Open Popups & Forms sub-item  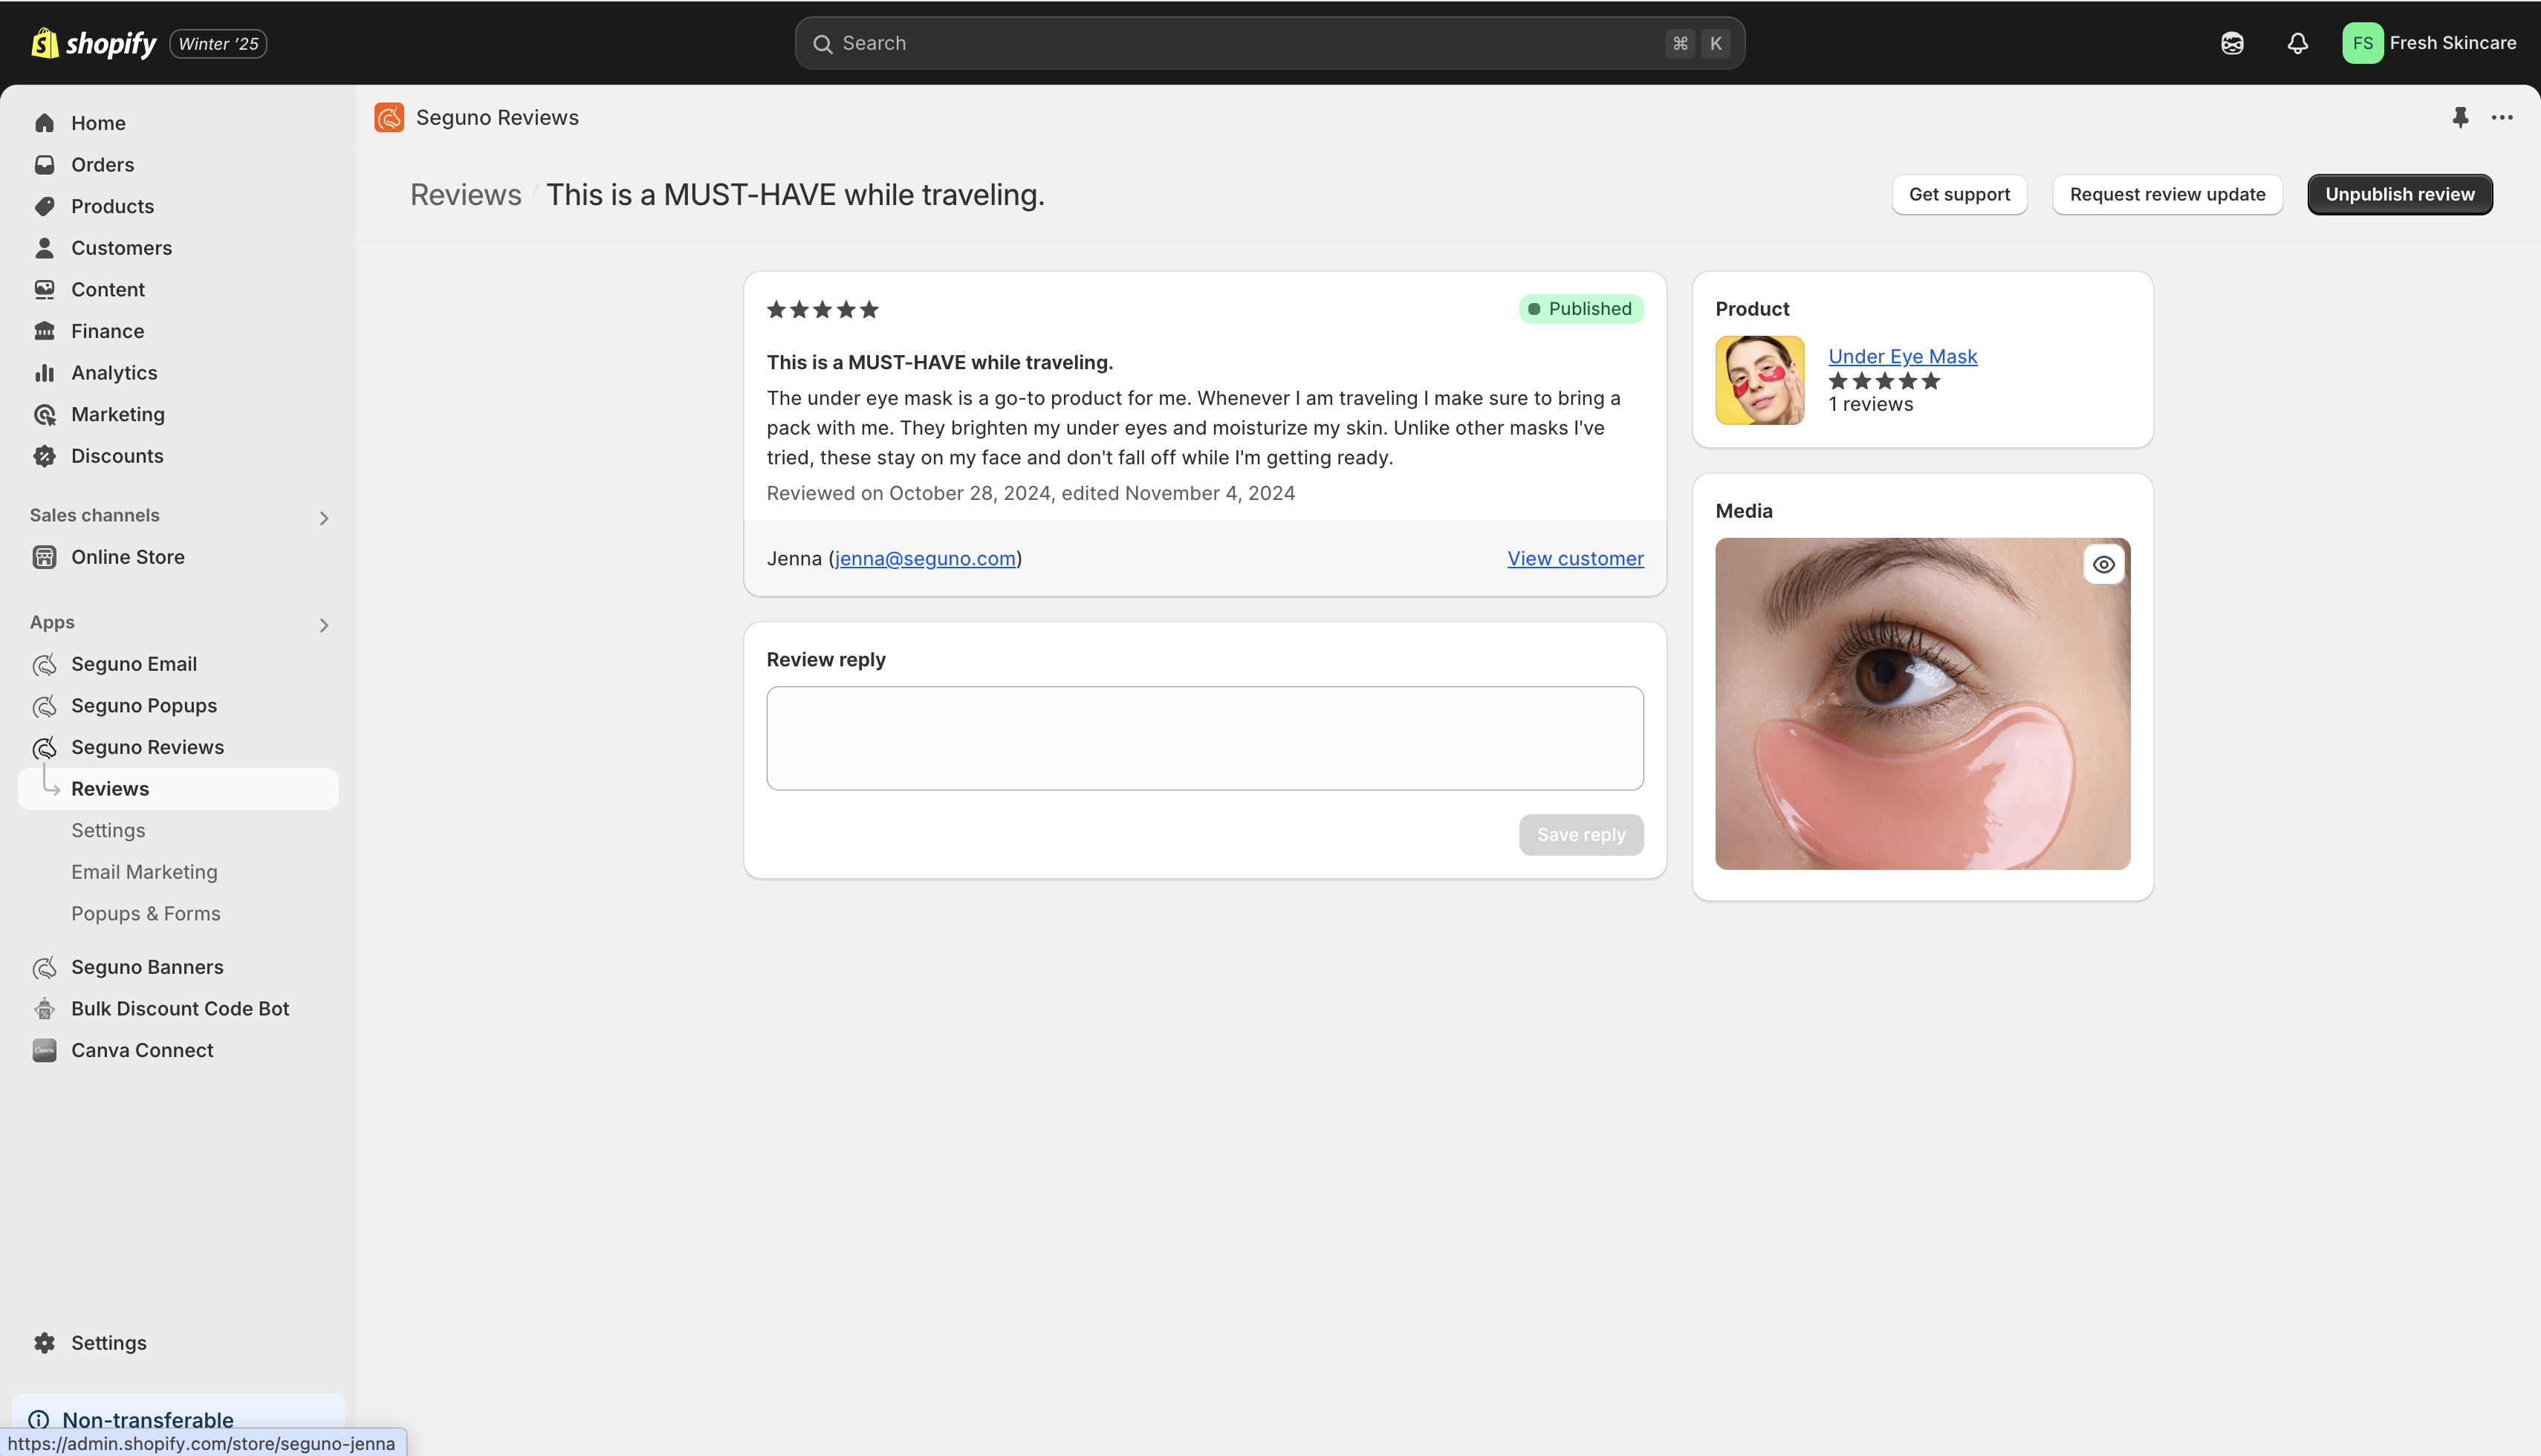pos(146,914)
